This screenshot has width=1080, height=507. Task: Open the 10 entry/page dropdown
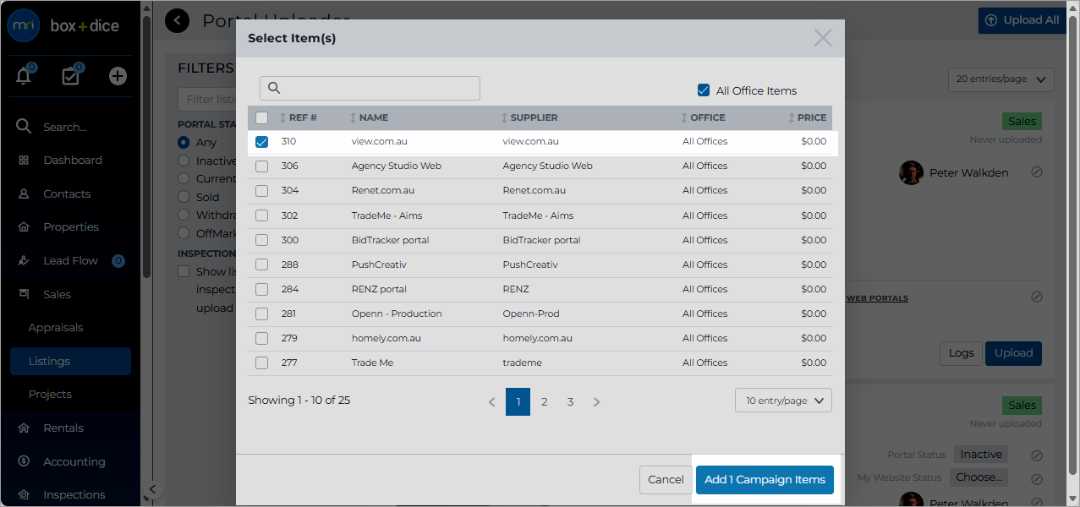point(783,400)
